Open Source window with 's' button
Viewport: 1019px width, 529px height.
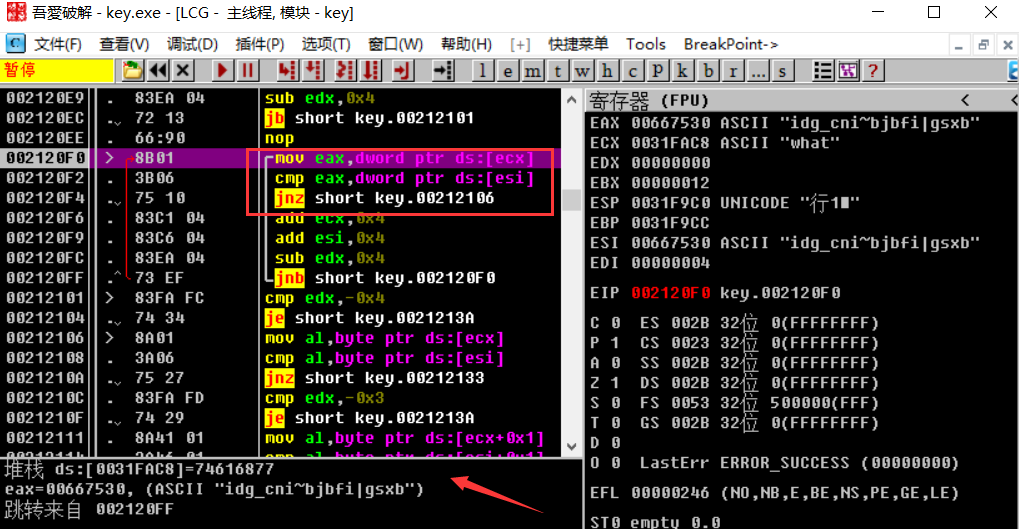[x=782, y=70]
